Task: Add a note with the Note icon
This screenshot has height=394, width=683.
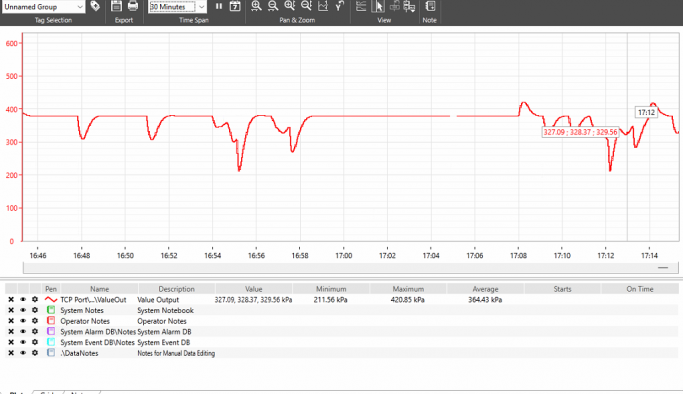Action: (x=429, y=6)
